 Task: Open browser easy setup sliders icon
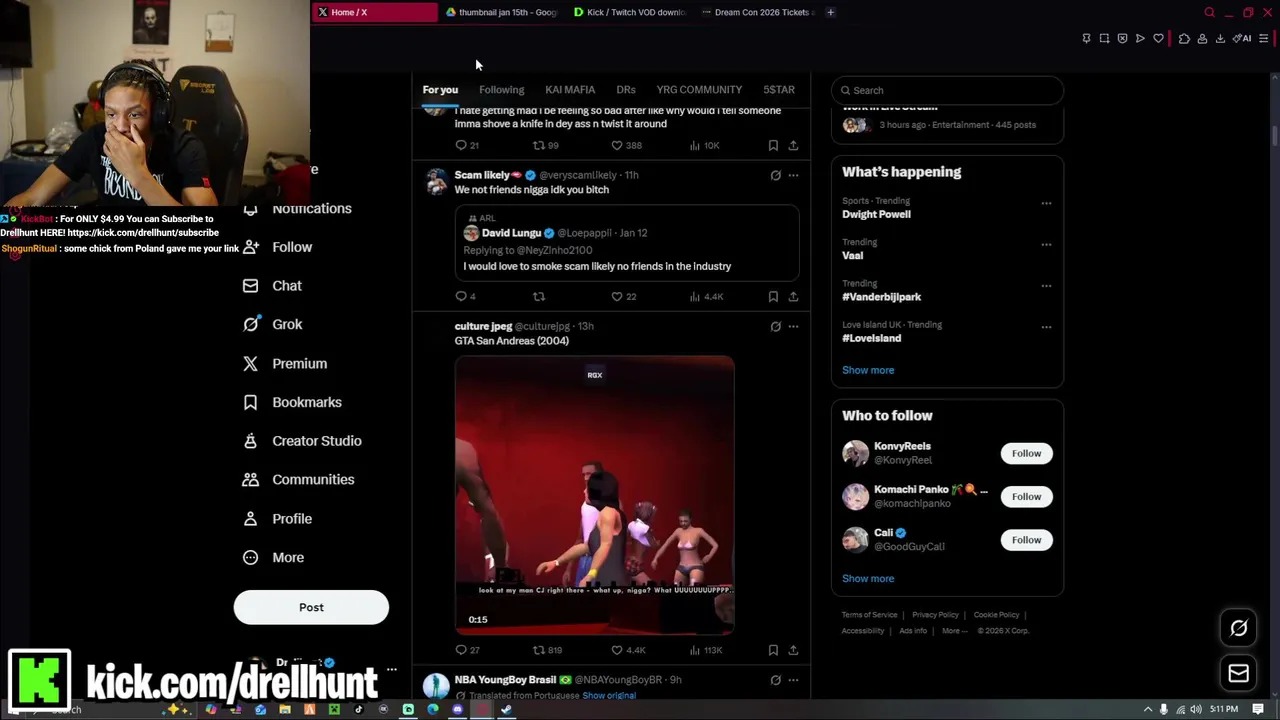coord(1264,39)
